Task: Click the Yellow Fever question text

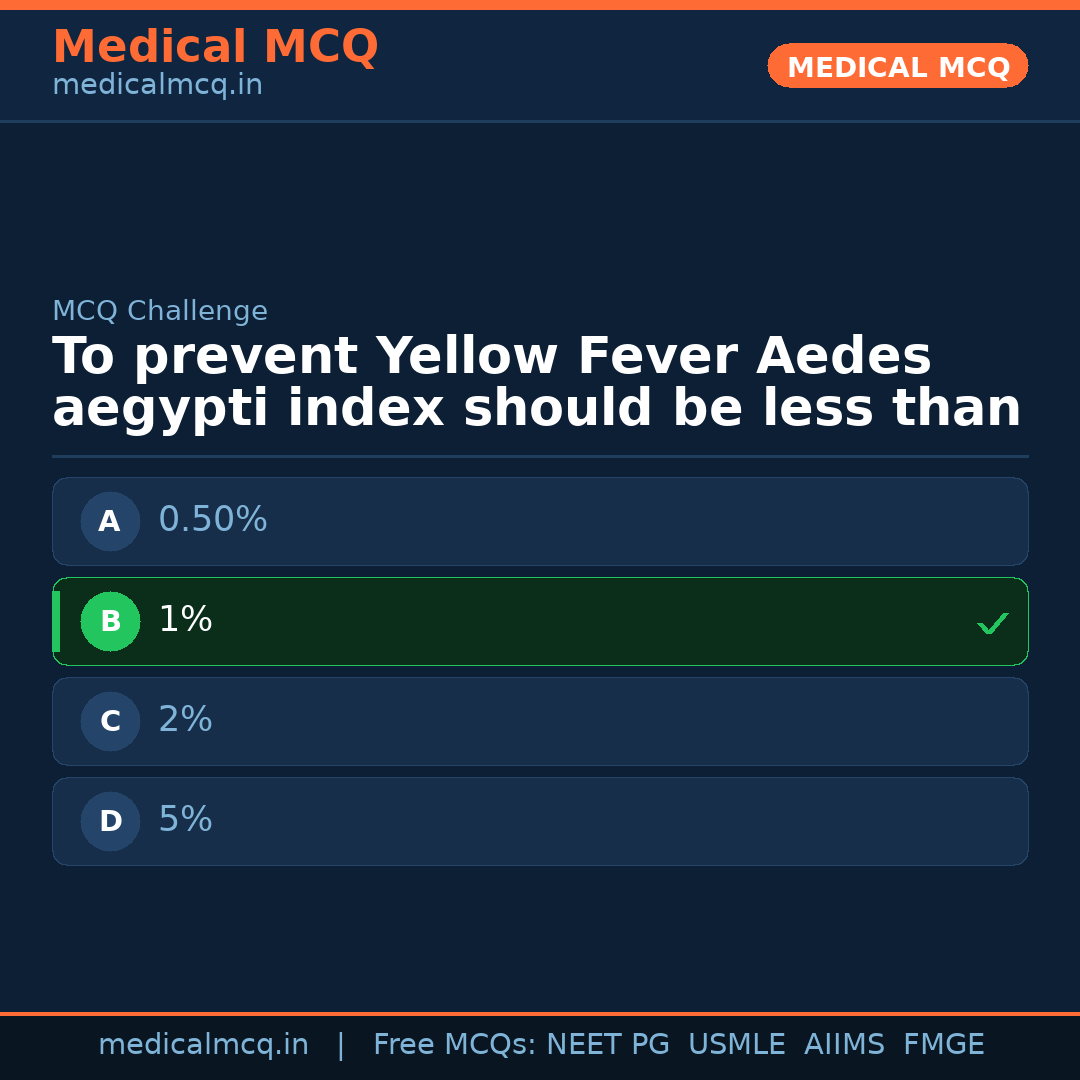Action: pos(536,383)
